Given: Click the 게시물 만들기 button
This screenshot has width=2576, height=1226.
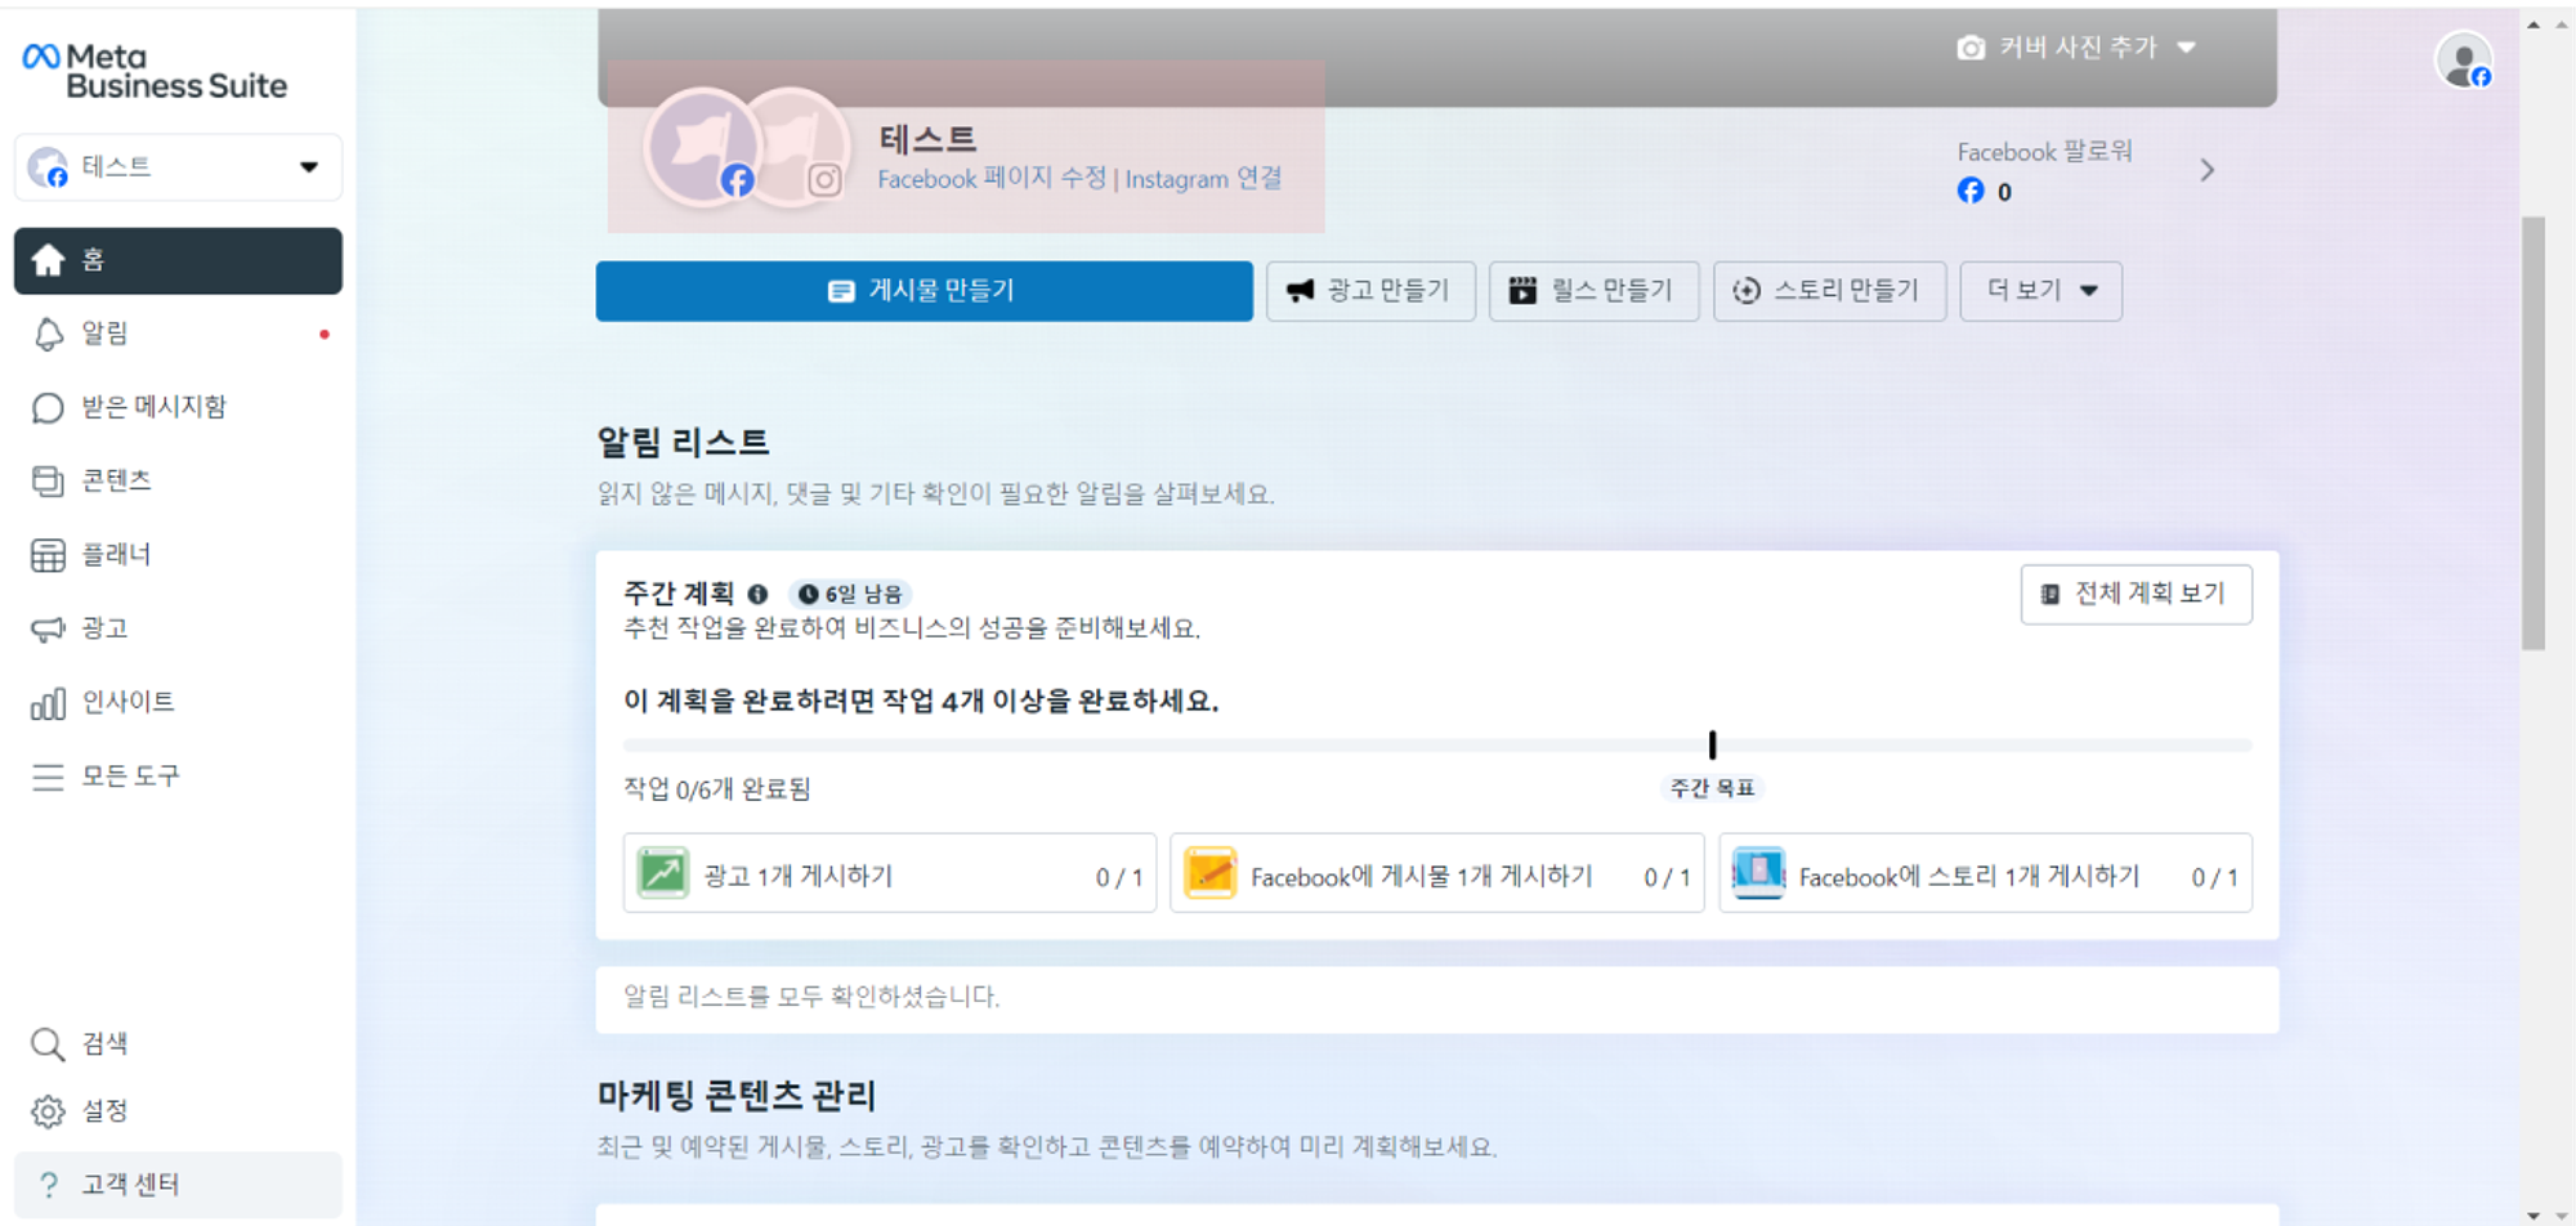Looking at the screenshot, I should point(923,291).
